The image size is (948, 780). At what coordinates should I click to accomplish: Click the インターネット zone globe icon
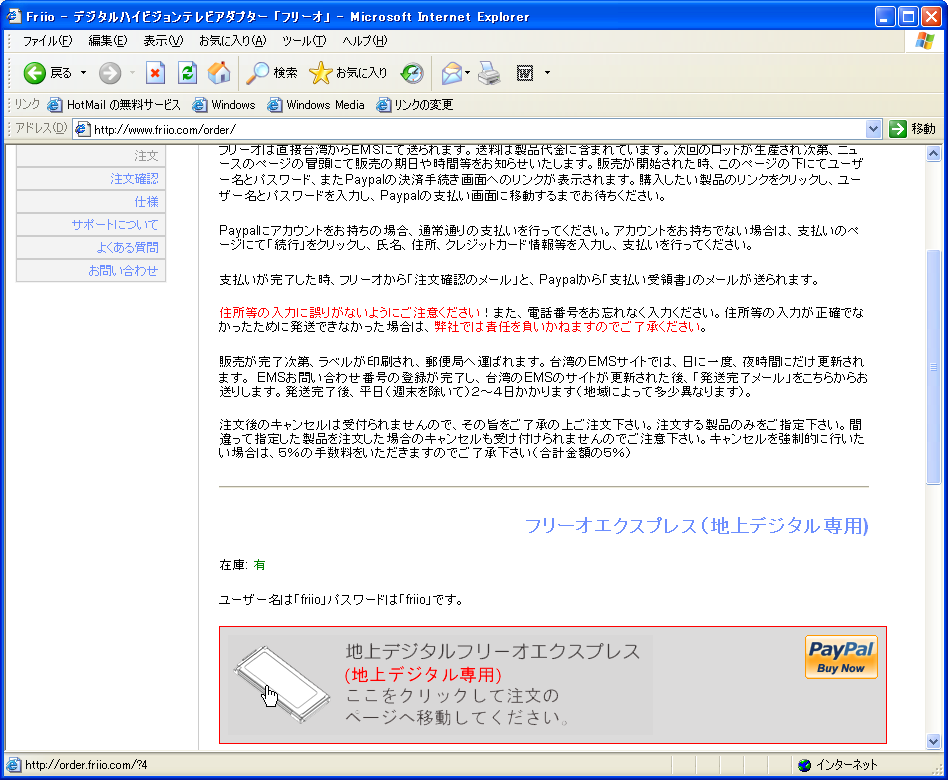pyautogui.click(x=804, y=765)
